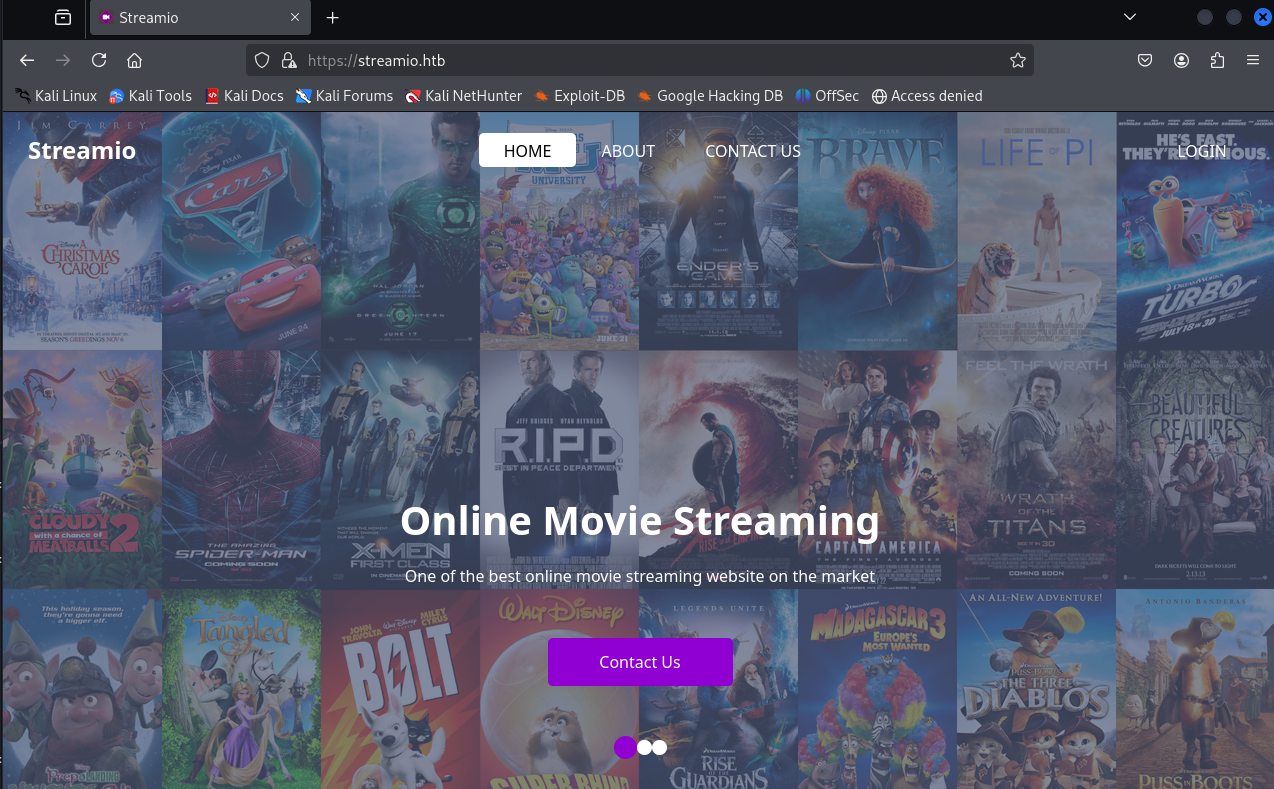This screenshot has height=789, width=1274.
Task: Reload the page with refresh icon
Action: 99,60
